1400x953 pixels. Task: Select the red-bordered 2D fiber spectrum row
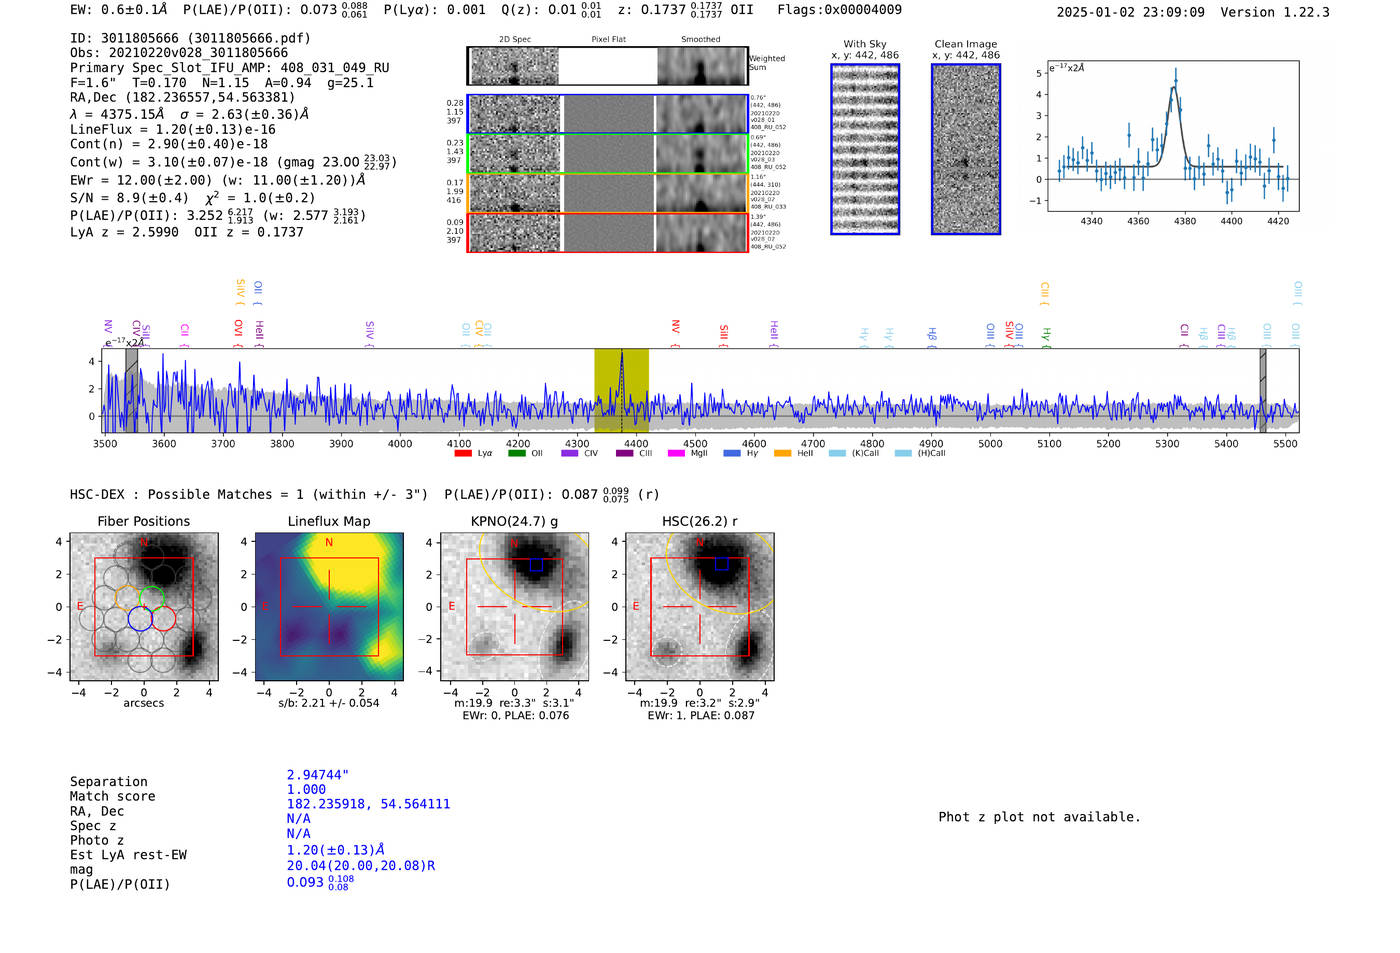coord(608,232)
